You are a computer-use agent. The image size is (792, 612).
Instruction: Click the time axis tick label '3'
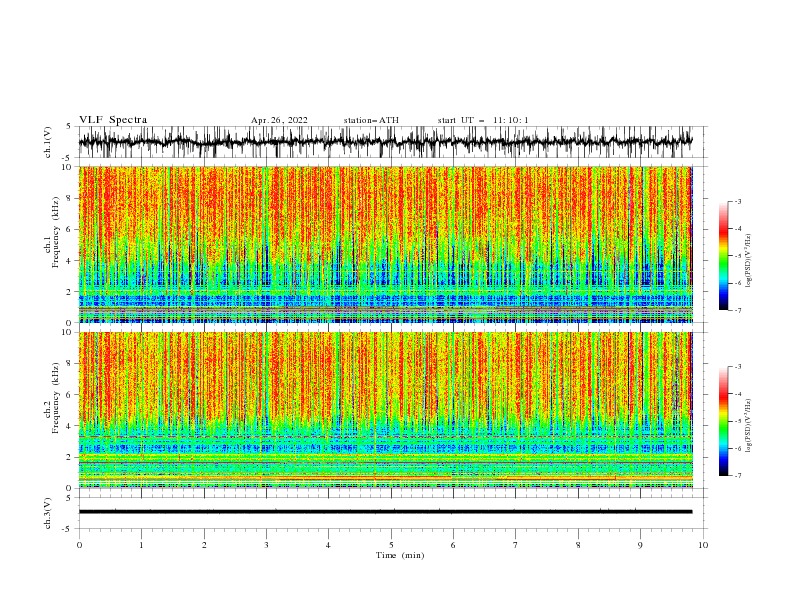coord(266,545)
